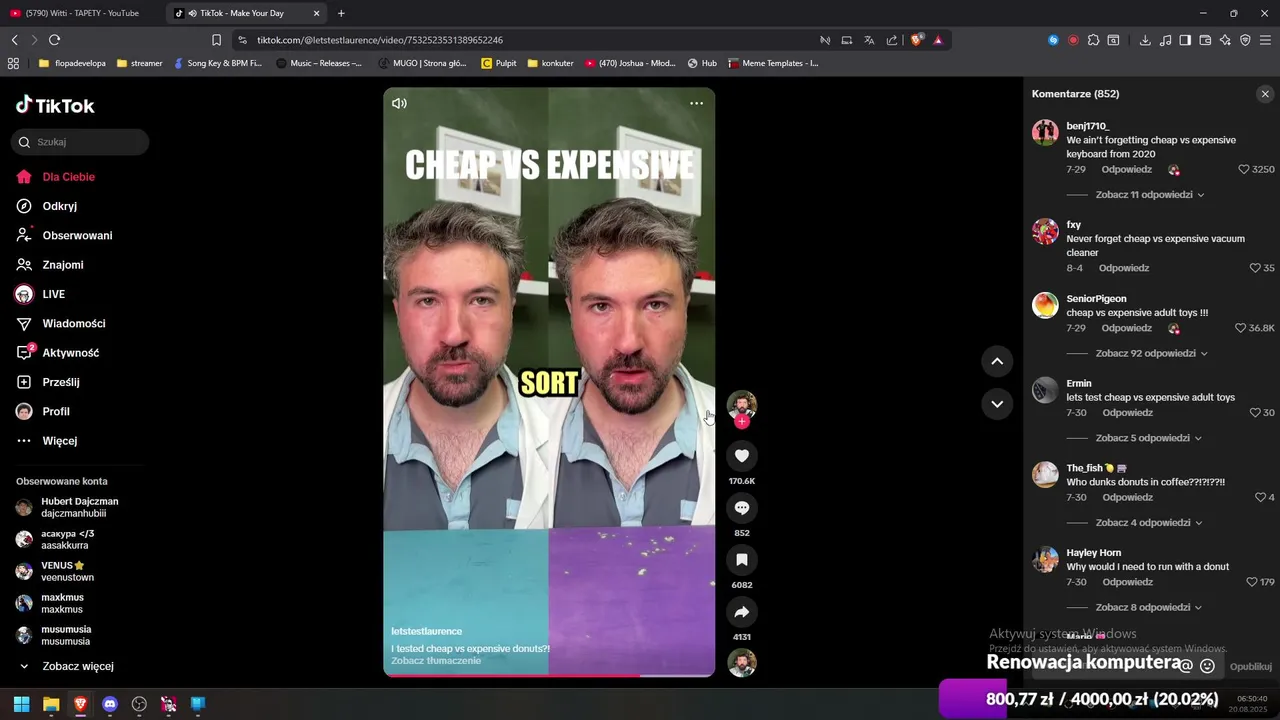
Task: Reply to Hayley Horn with 'Odpowiedz'
Action: pos(1127,582)
